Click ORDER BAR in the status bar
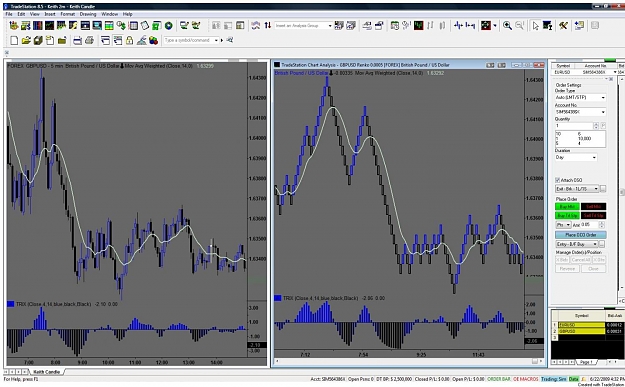The height and width of the screenshot is (387, 625). tap(499, 379)
